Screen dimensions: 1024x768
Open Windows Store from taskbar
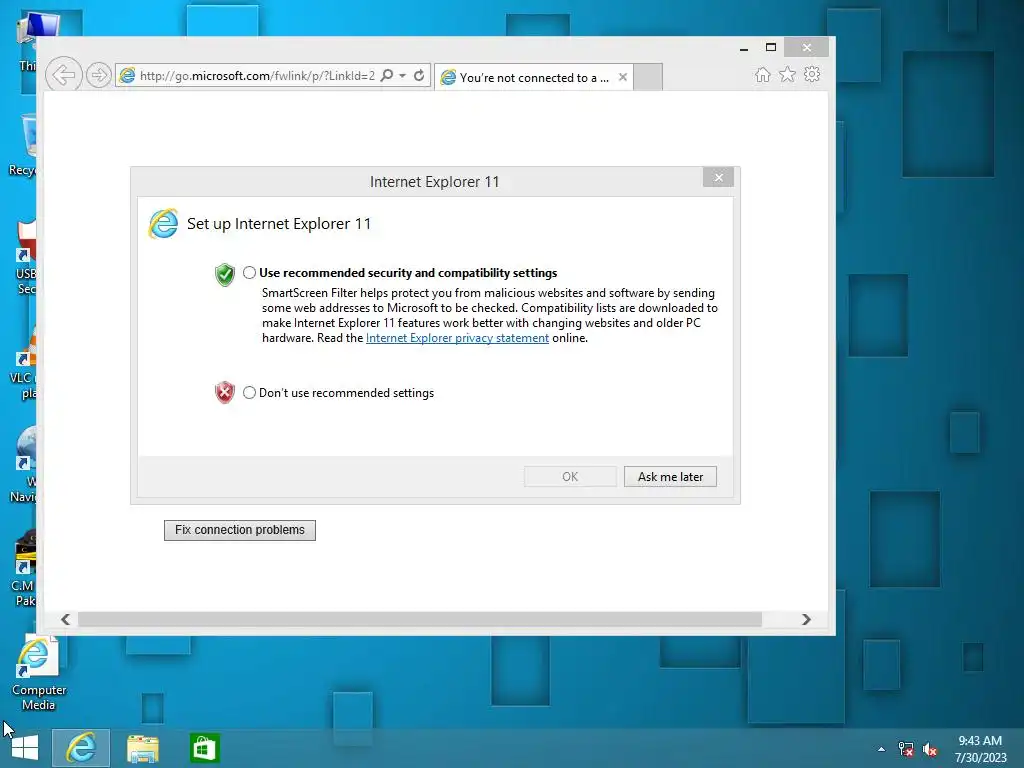tap(204, 748)
